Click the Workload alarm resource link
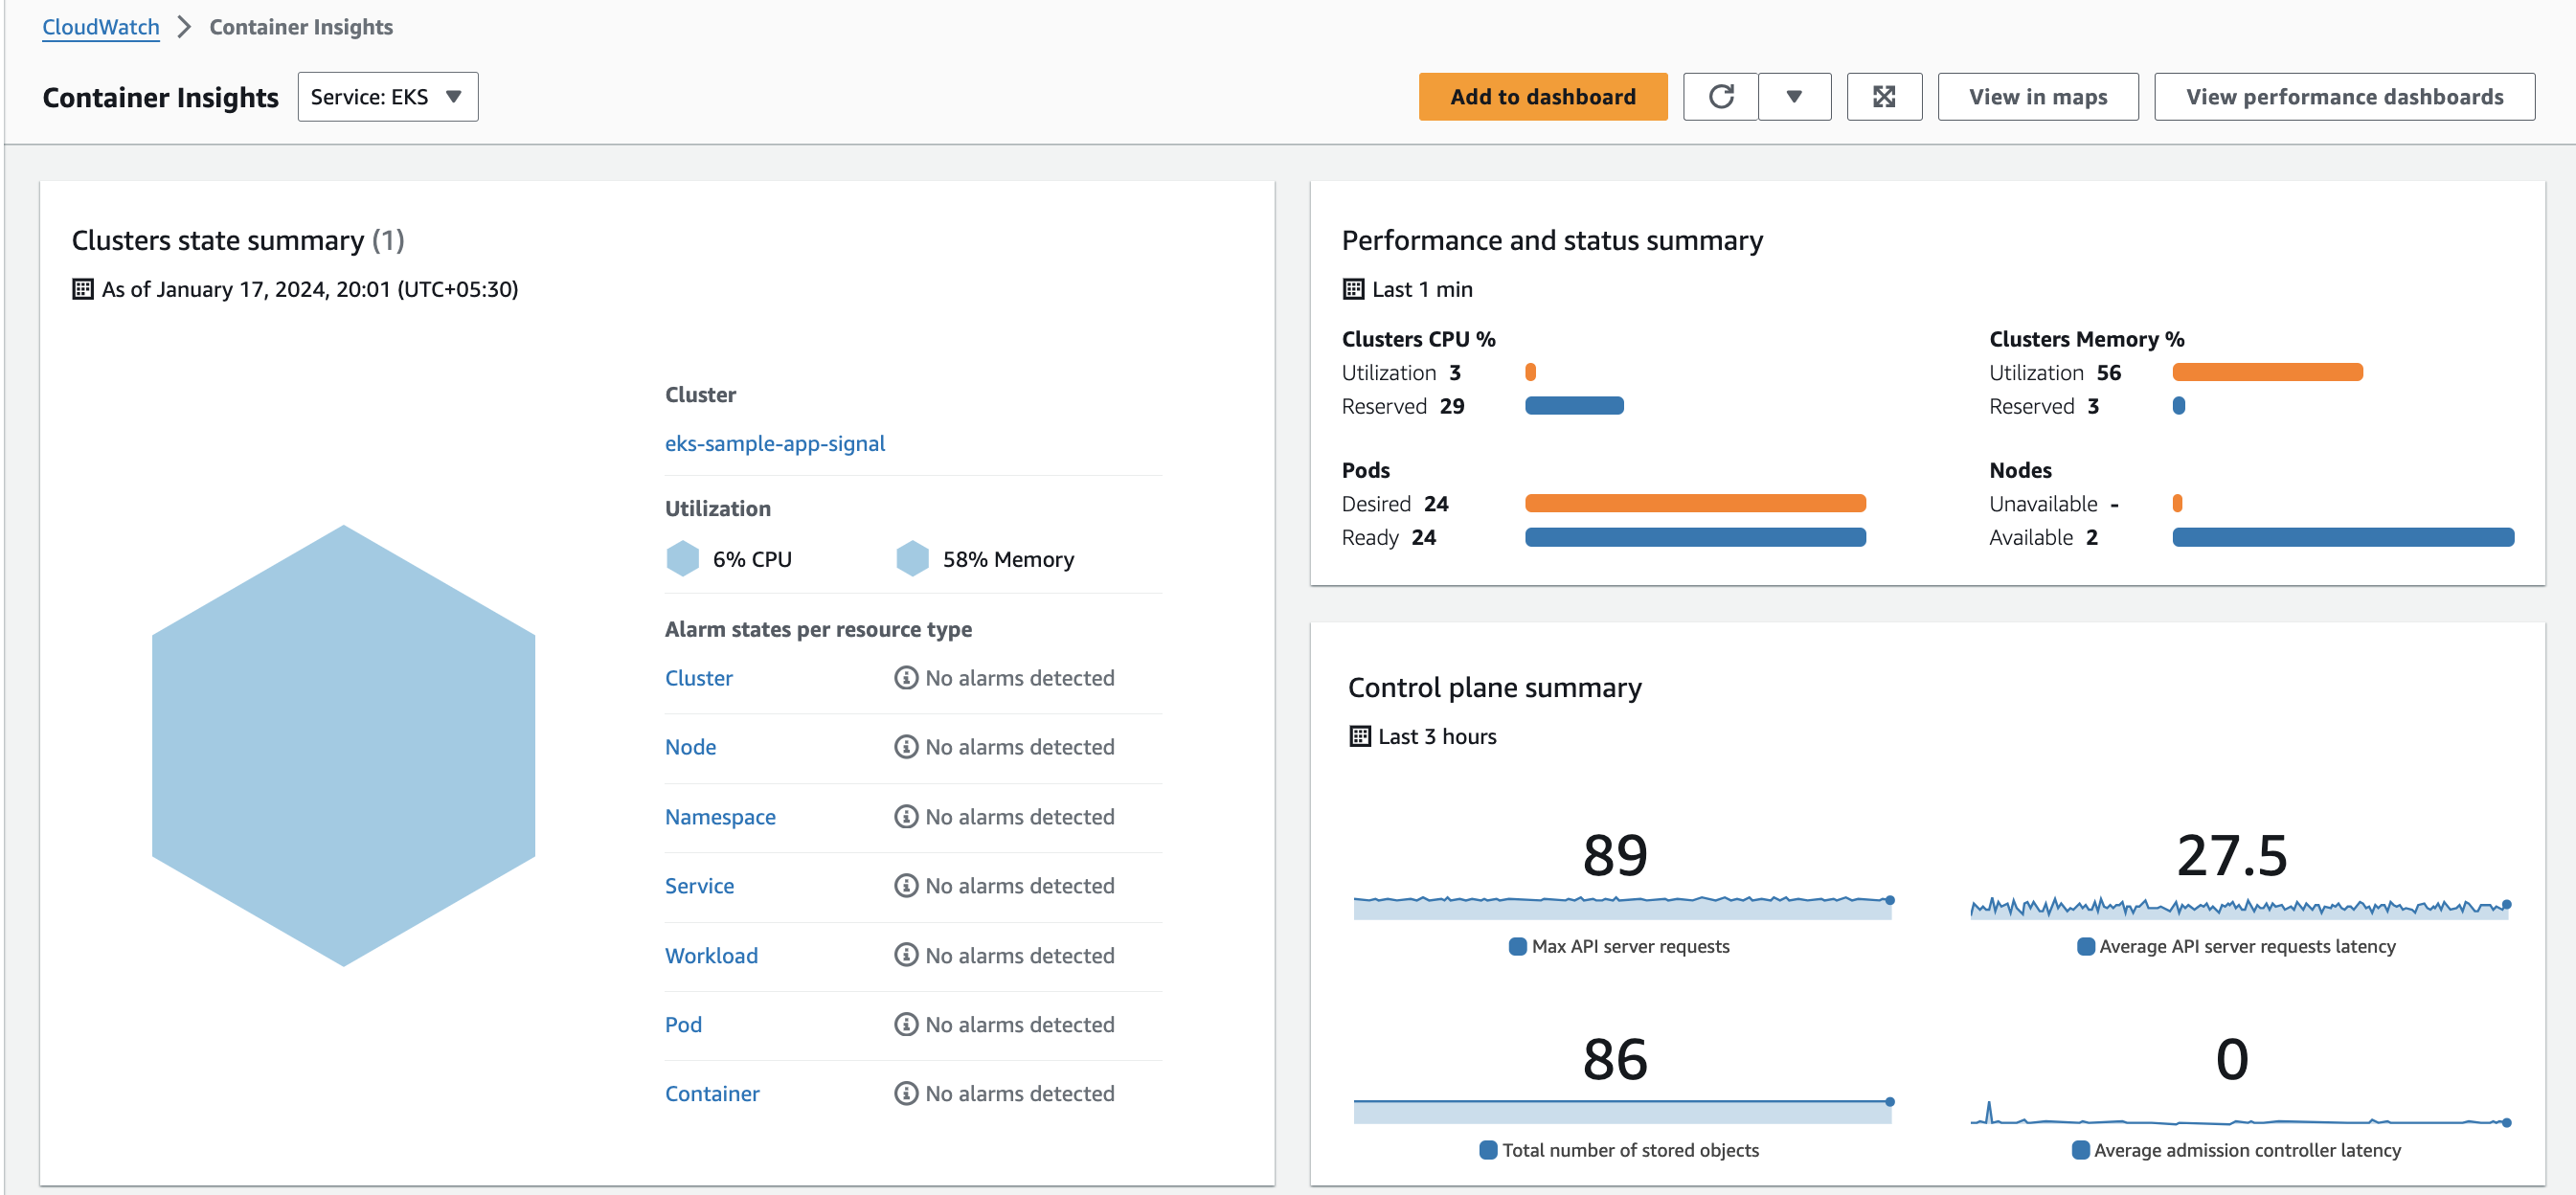 [x=712, y=956]
